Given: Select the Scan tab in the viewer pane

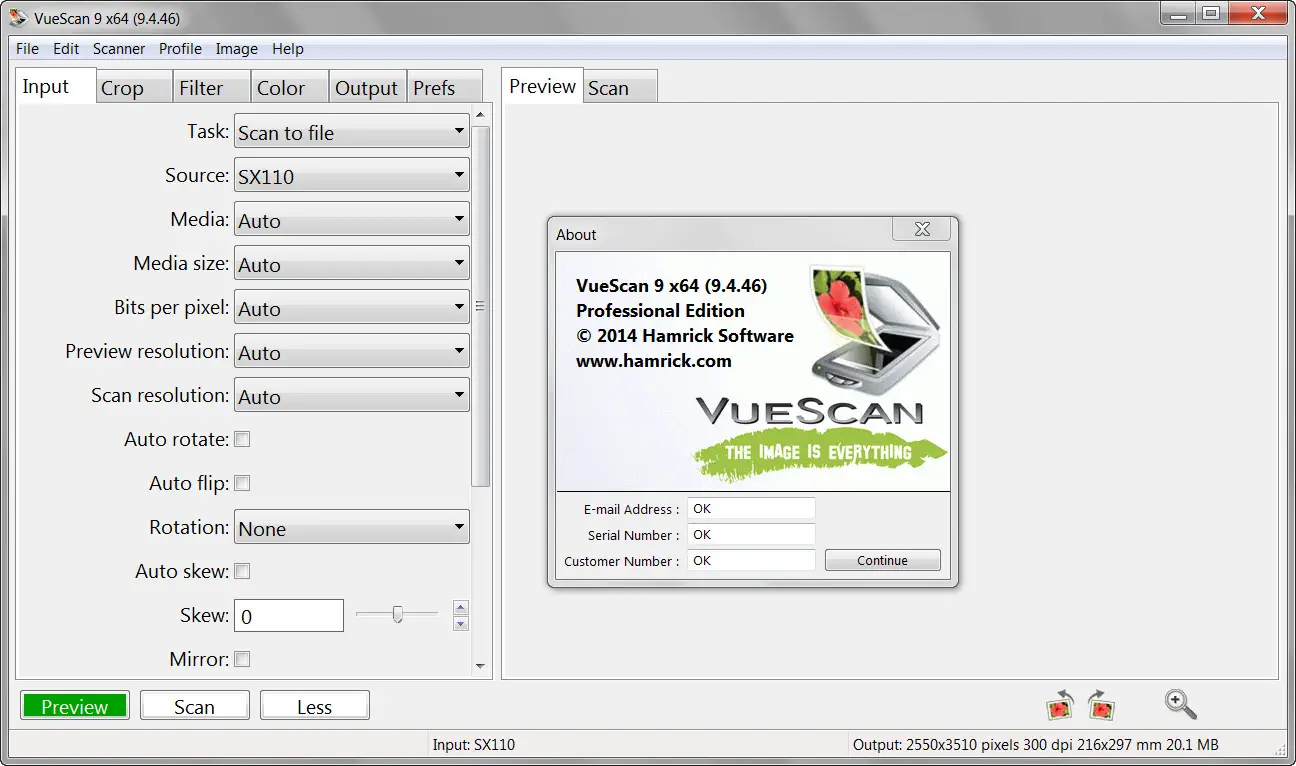Looking at the screenshot, I should pyautogui.click(x=620, y=88).
